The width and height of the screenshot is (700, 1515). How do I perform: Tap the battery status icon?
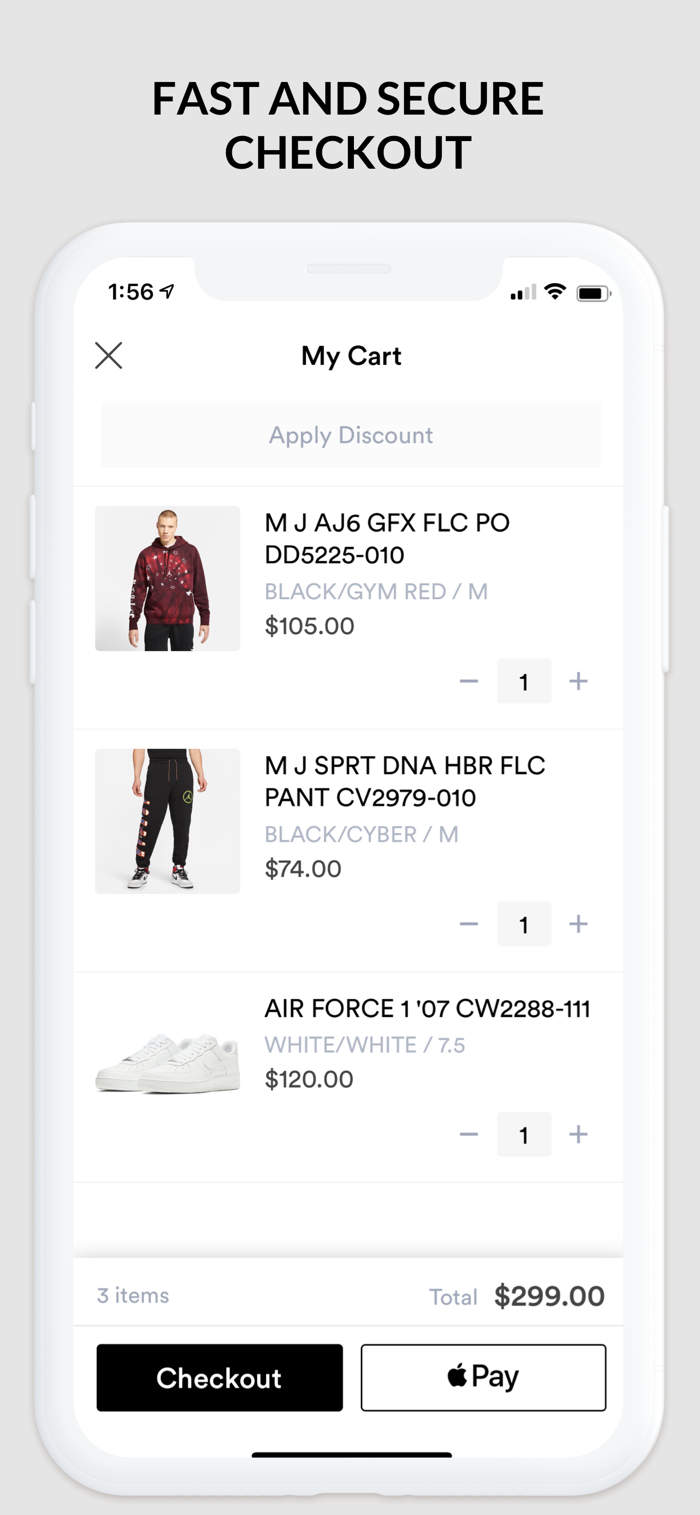pos(593,293)
